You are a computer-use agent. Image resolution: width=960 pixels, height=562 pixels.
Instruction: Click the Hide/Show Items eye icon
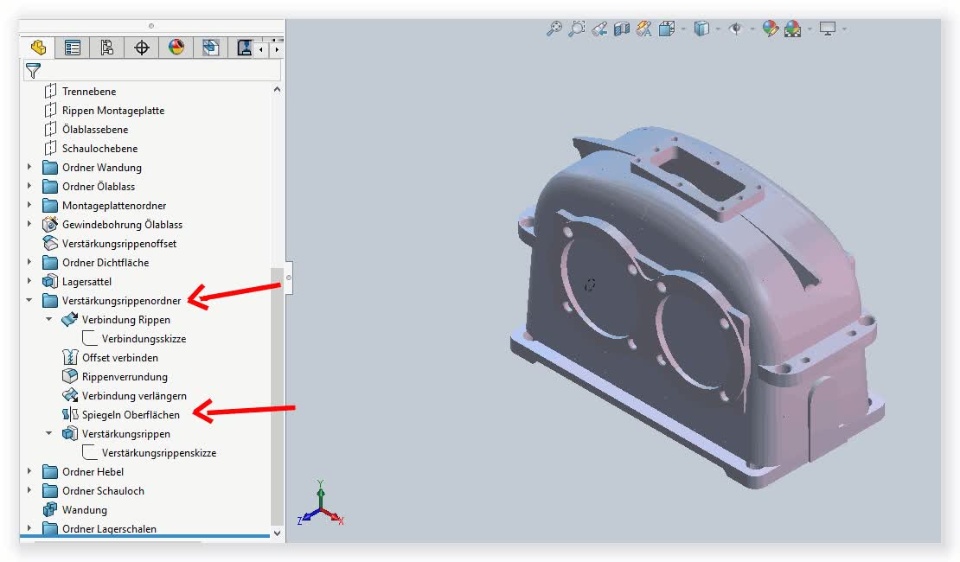tap(736, 28)
